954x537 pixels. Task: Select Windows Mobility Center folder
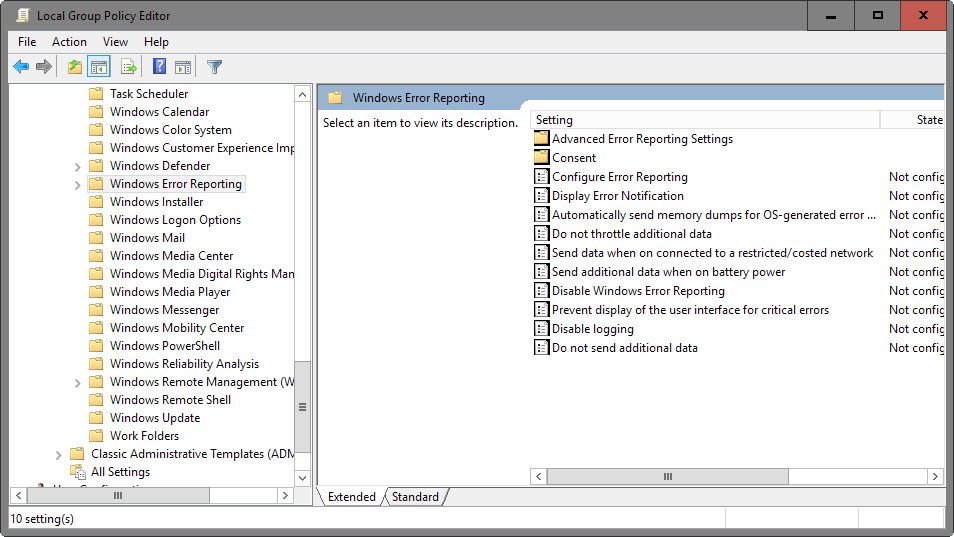[x=177, y=328]
